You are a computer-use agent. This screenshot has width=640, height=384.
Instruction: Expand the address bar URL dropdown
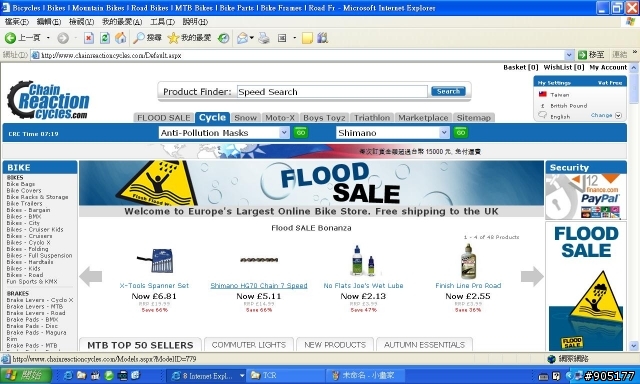click(569, 55)
